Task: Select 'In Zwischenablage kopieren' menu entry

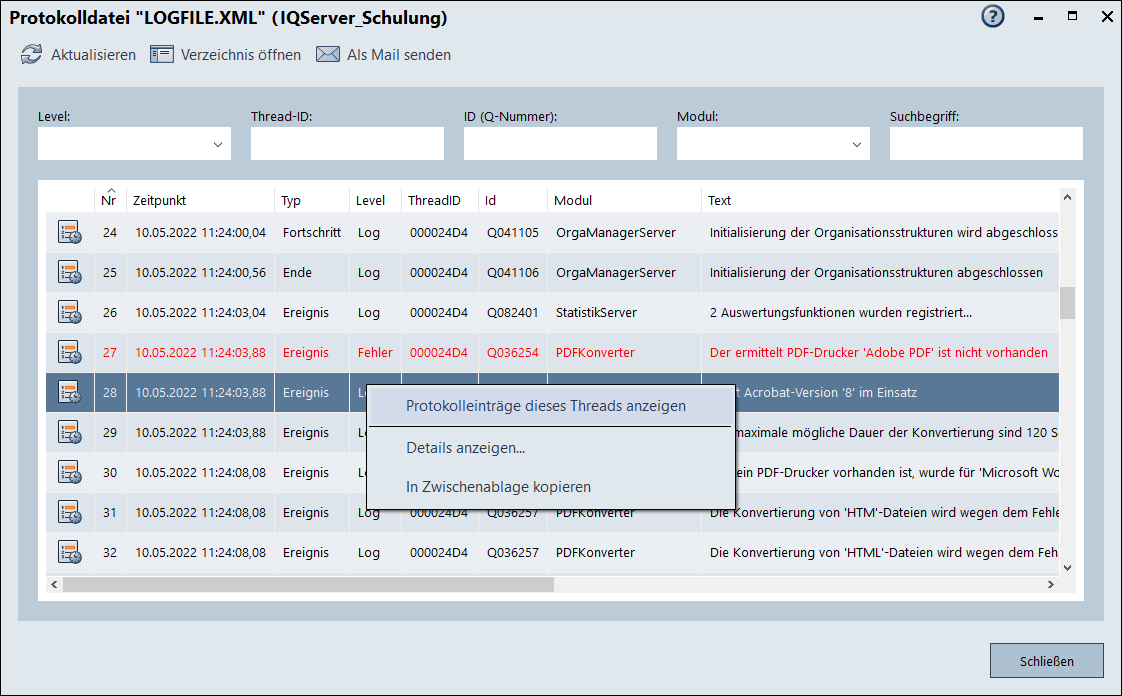Action: click(498, 487)
